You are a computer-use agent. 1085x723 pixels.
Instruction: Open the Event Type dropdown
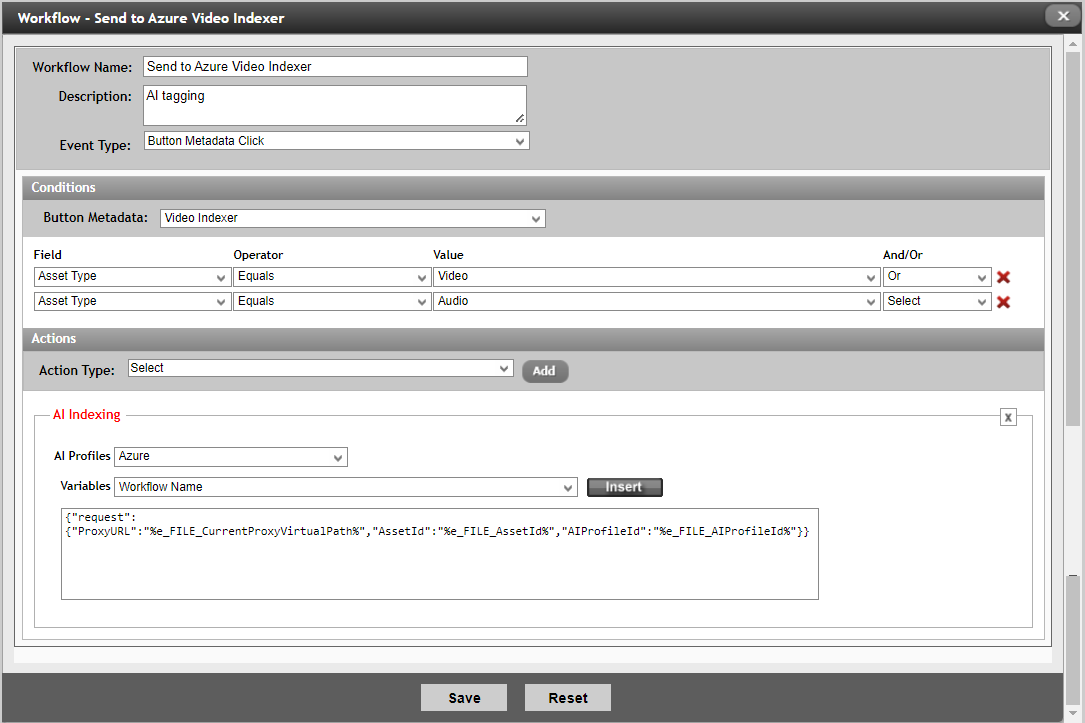(336, 141)
